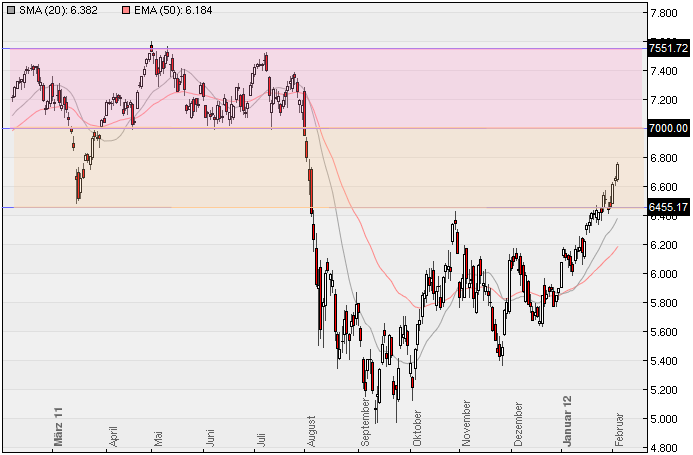693x455 pixels.
Task: Click the Dezember date axis label
Action: tap(518, 424)
